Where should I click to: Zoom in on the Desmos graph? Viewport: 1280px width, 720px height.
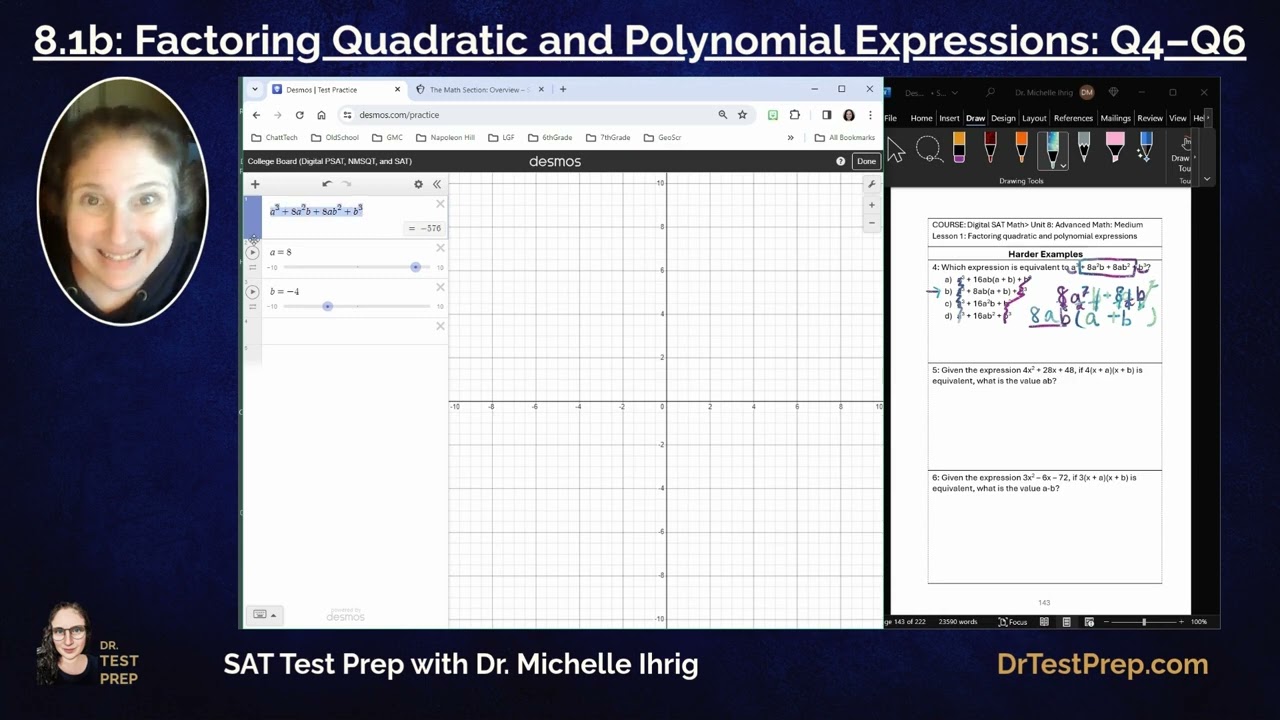(x=871, y=205)
